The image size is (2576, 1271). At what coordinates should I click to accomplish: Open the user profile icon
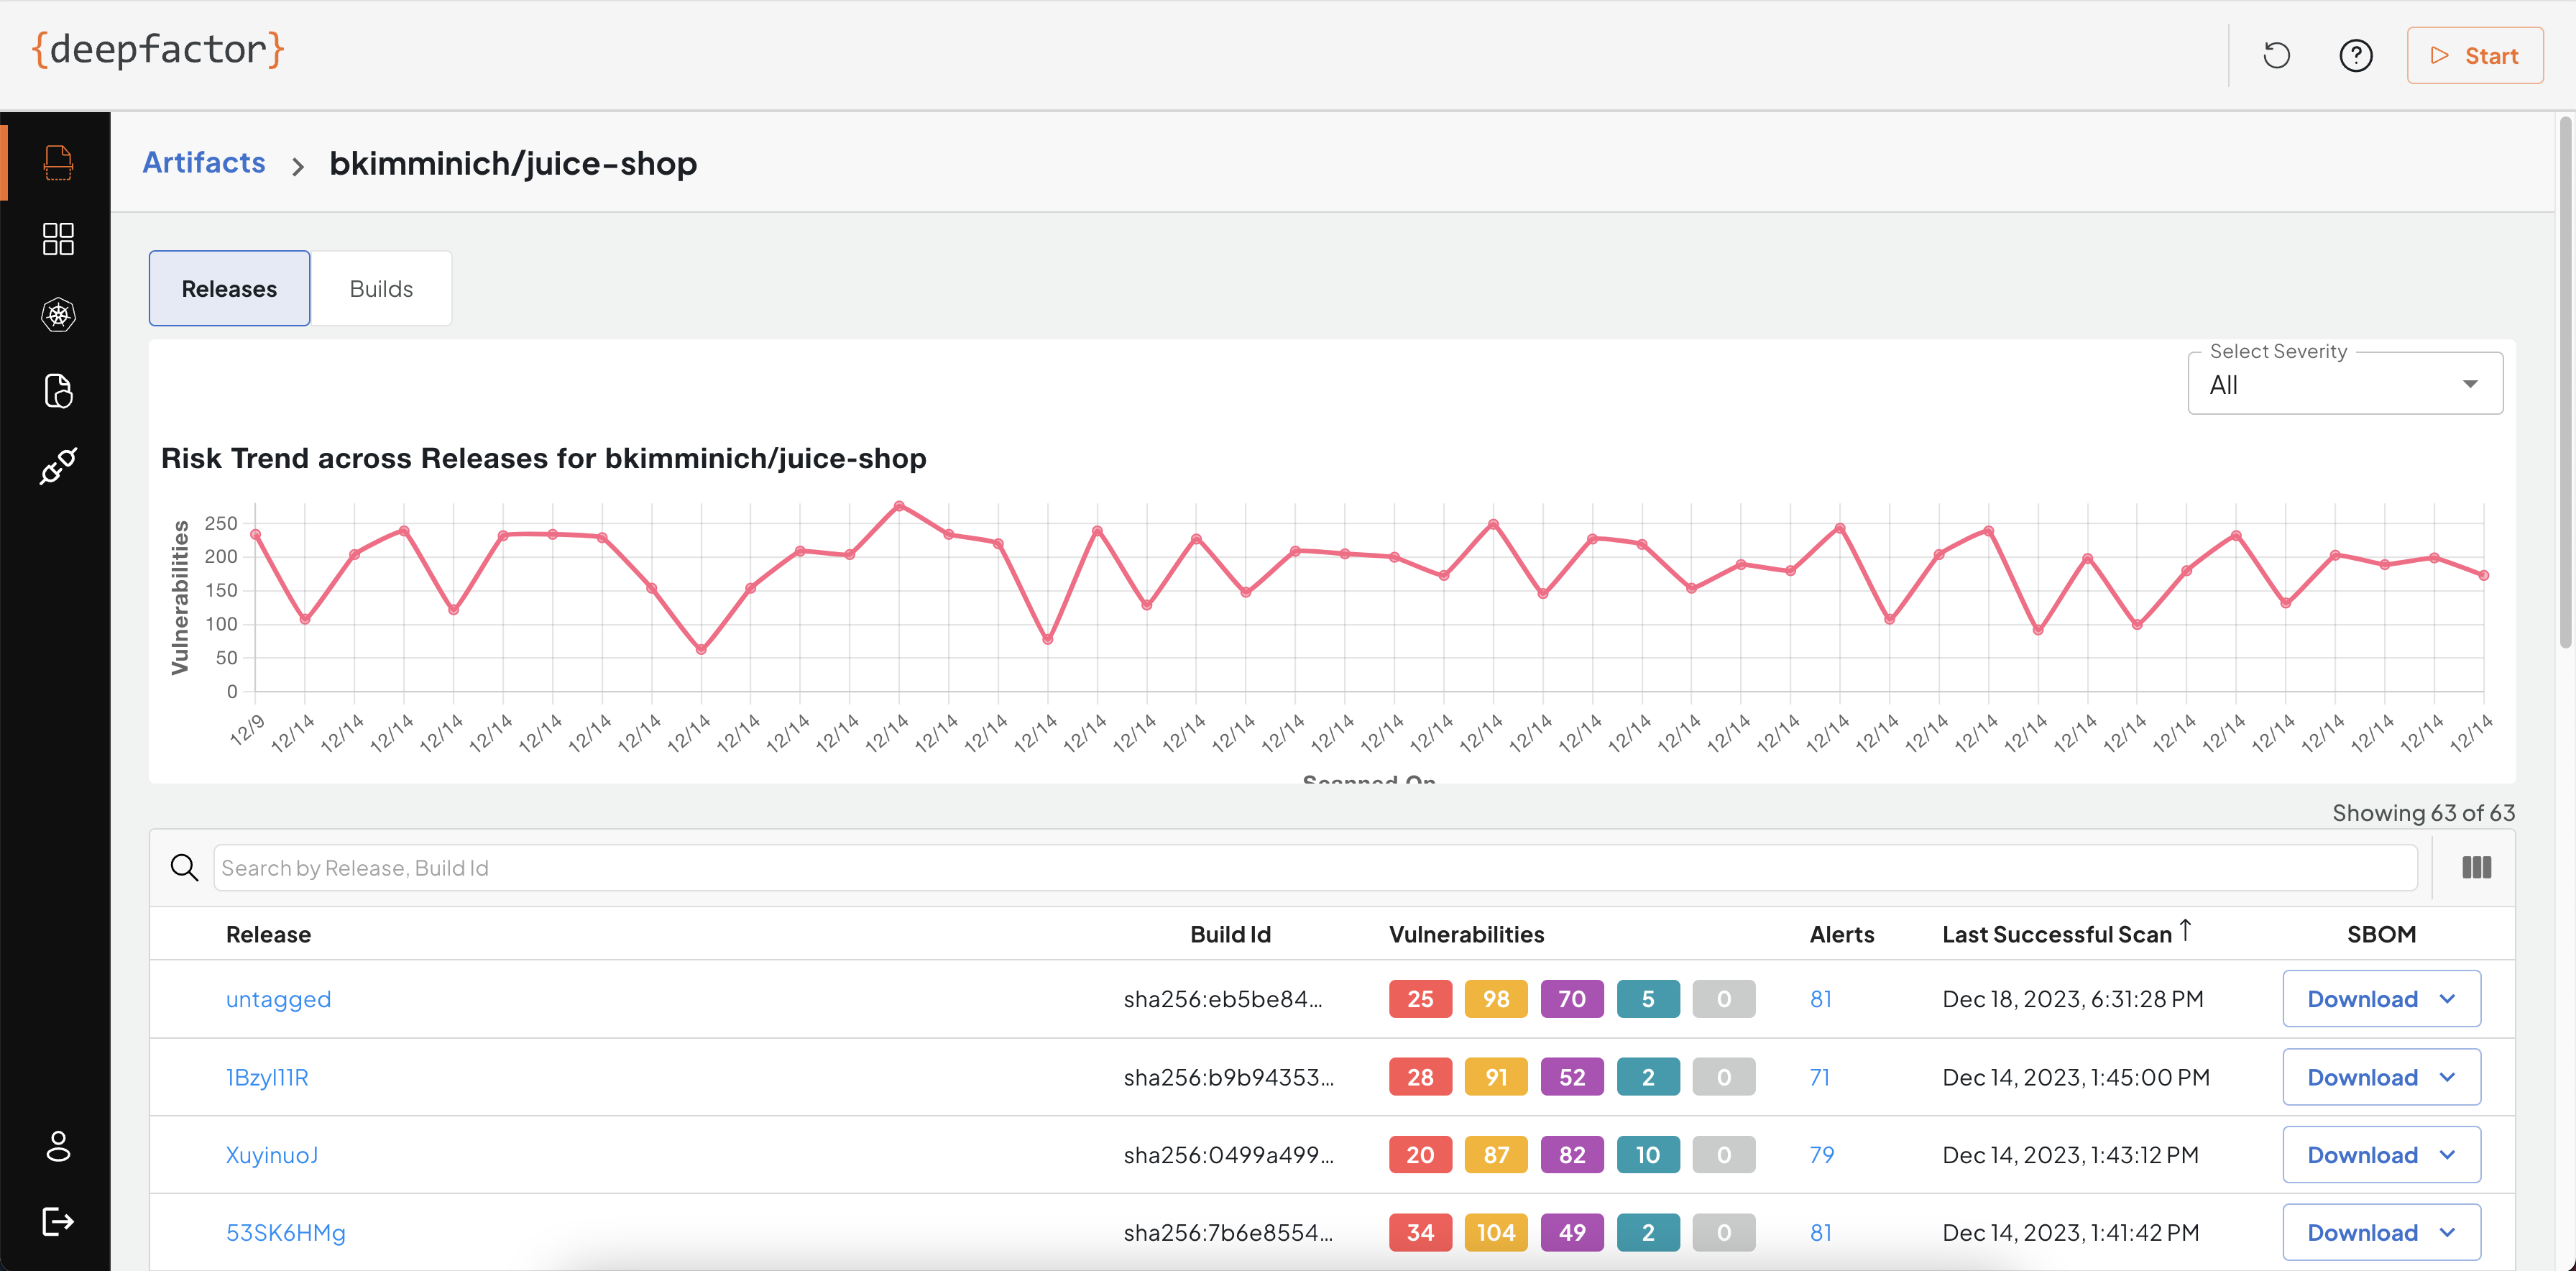coord(58,1146)
